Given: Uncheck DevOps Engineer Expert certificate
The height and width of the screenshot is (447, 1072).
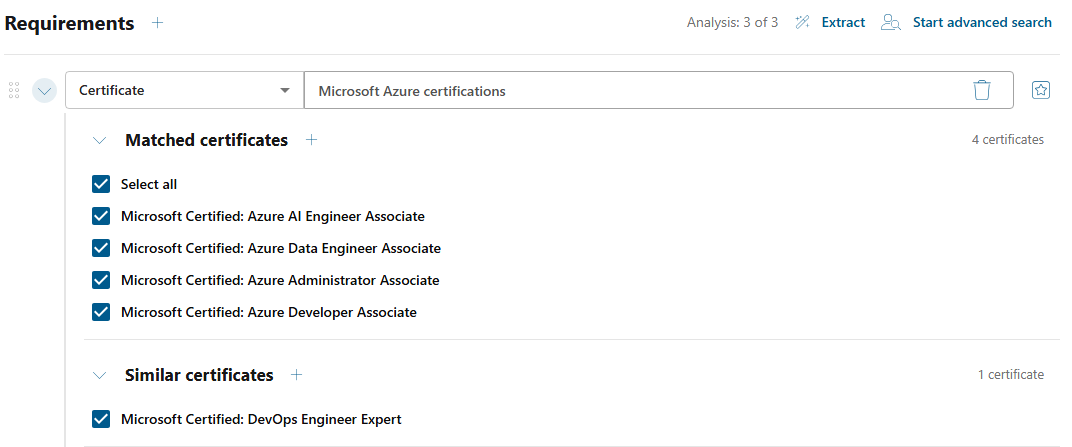Looking at the screenshot, I should [101, 419].
